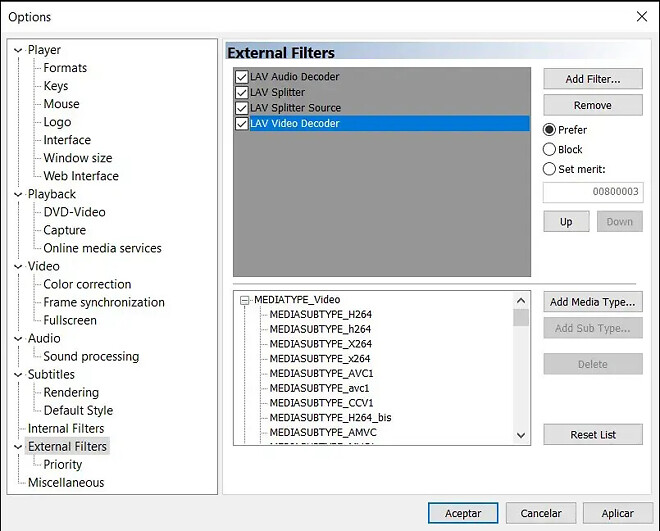Uncheck the LAV Audio Decoder checkbox
Image resolution: width=660 pixels, height=531 pixels.
(x=241, y=77)
